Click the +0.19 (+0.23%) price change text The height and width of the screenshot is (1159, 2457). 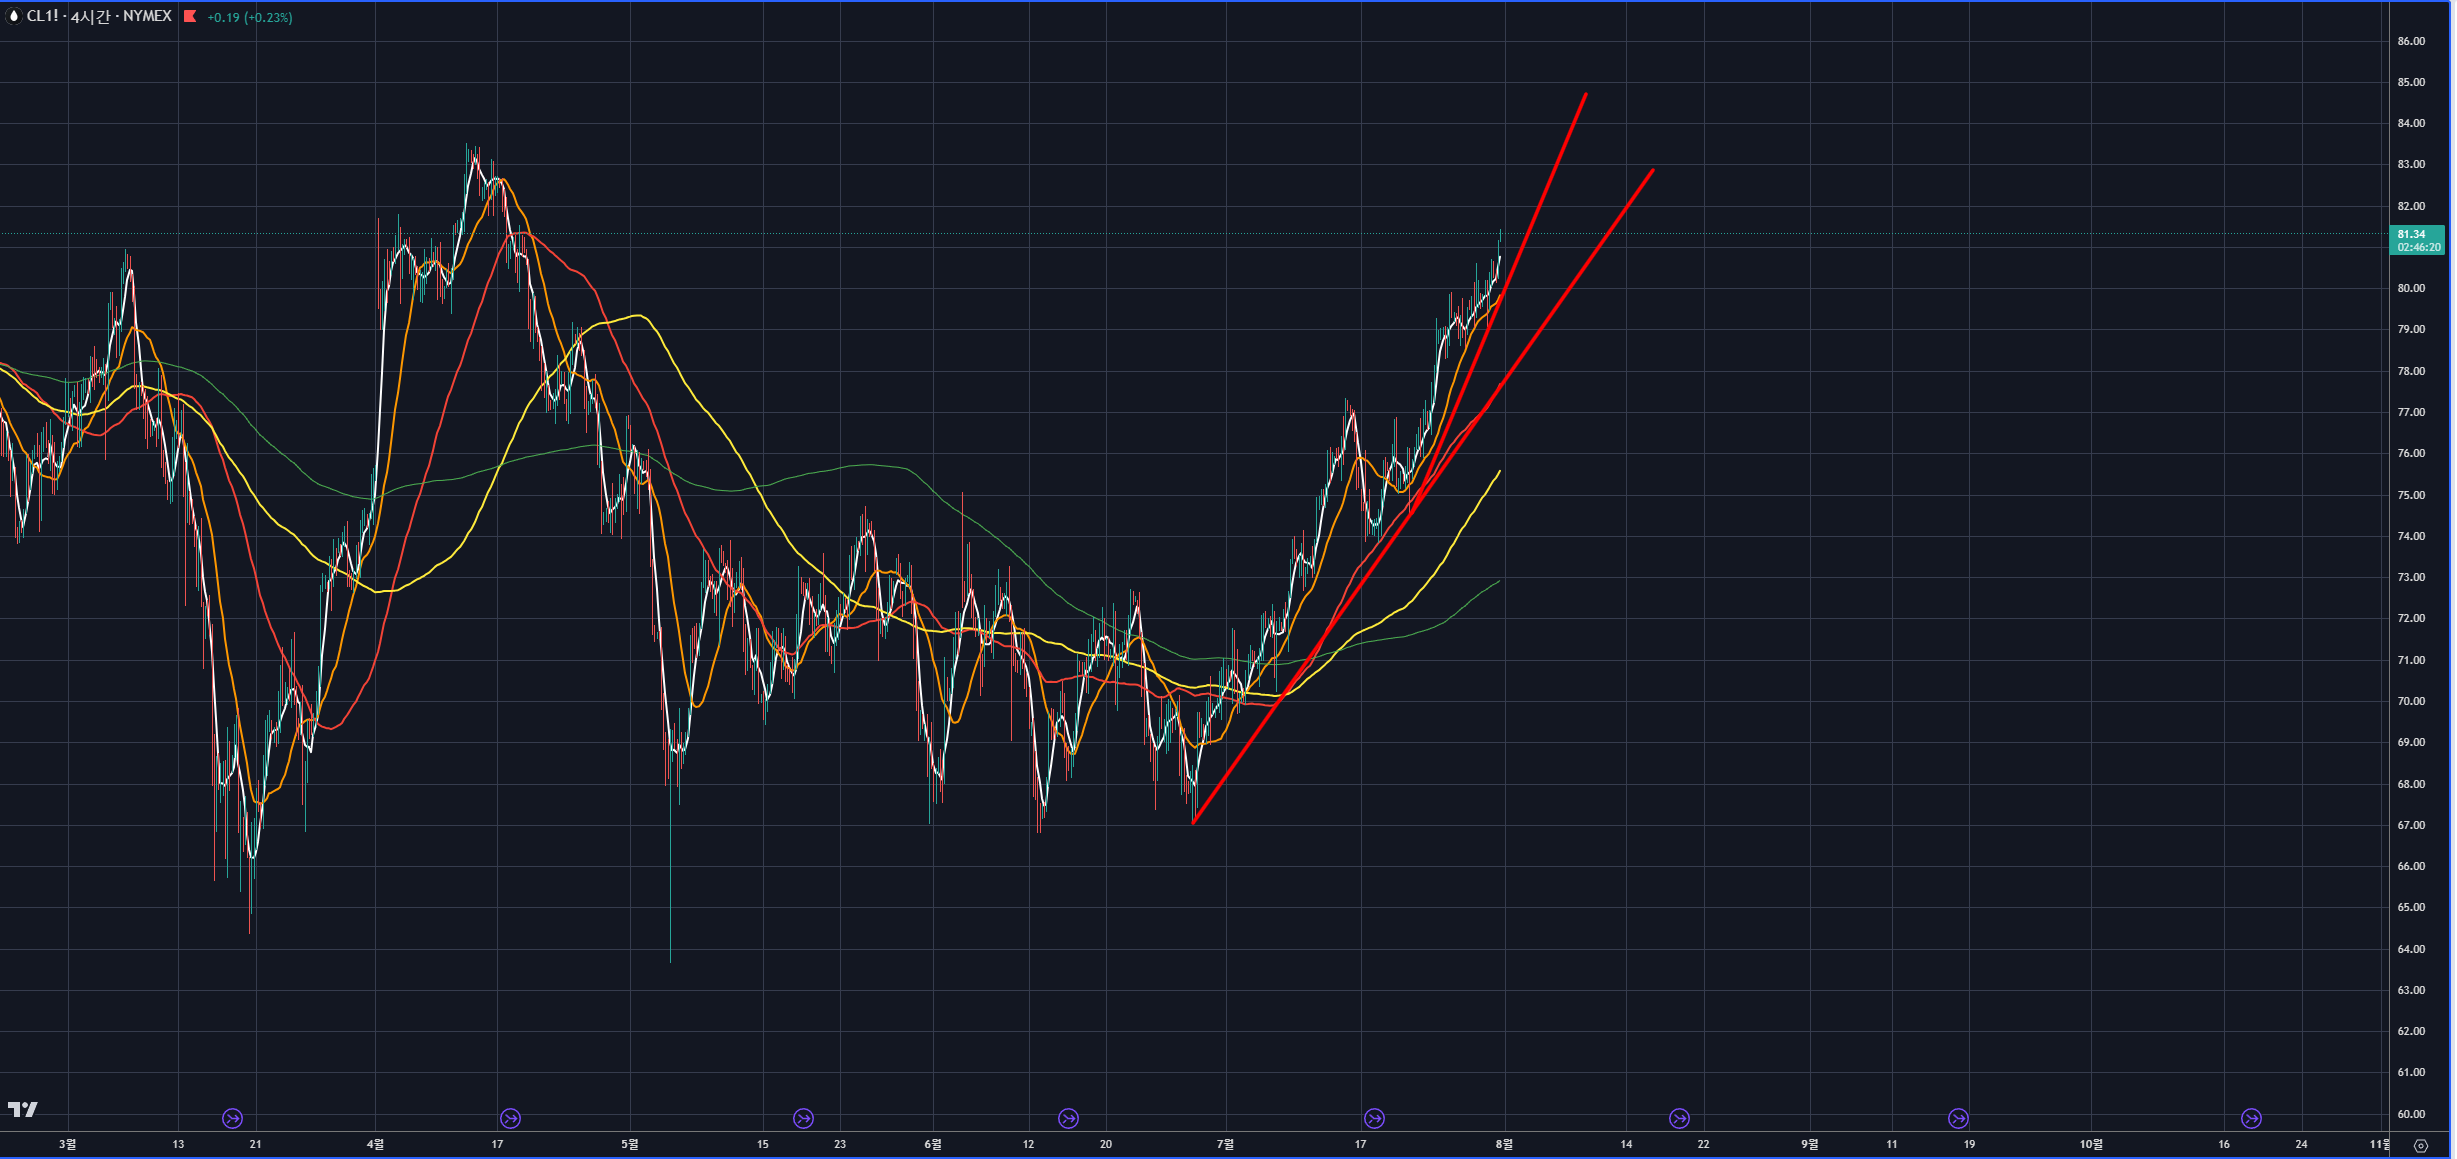click(249, 17)
